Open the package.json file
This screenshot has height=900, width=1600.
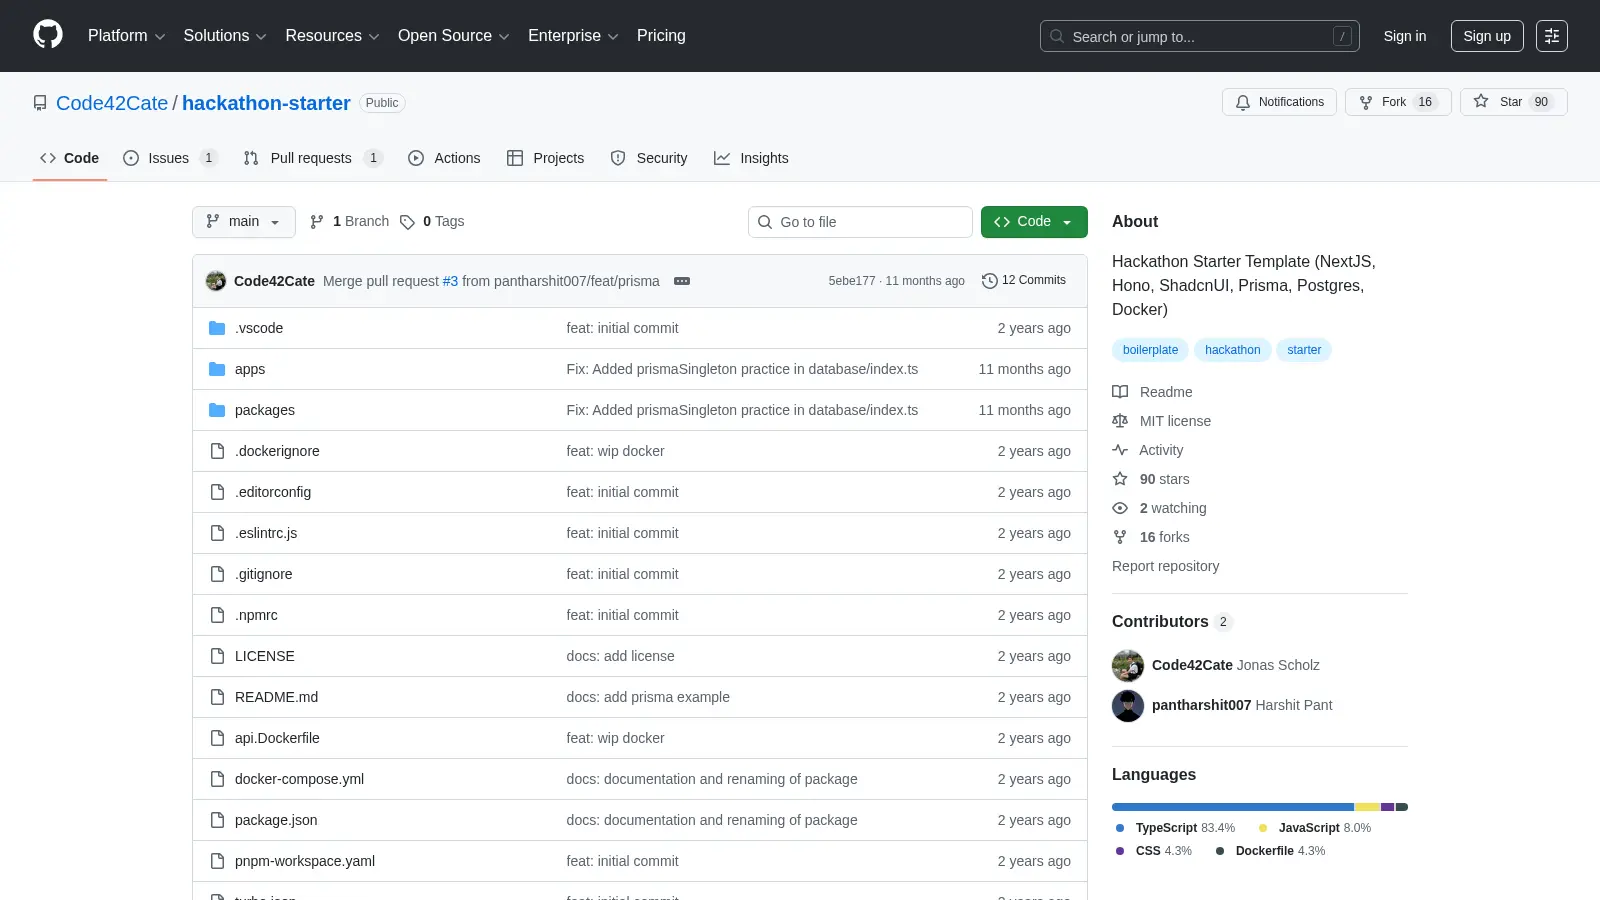click(276, 820)
